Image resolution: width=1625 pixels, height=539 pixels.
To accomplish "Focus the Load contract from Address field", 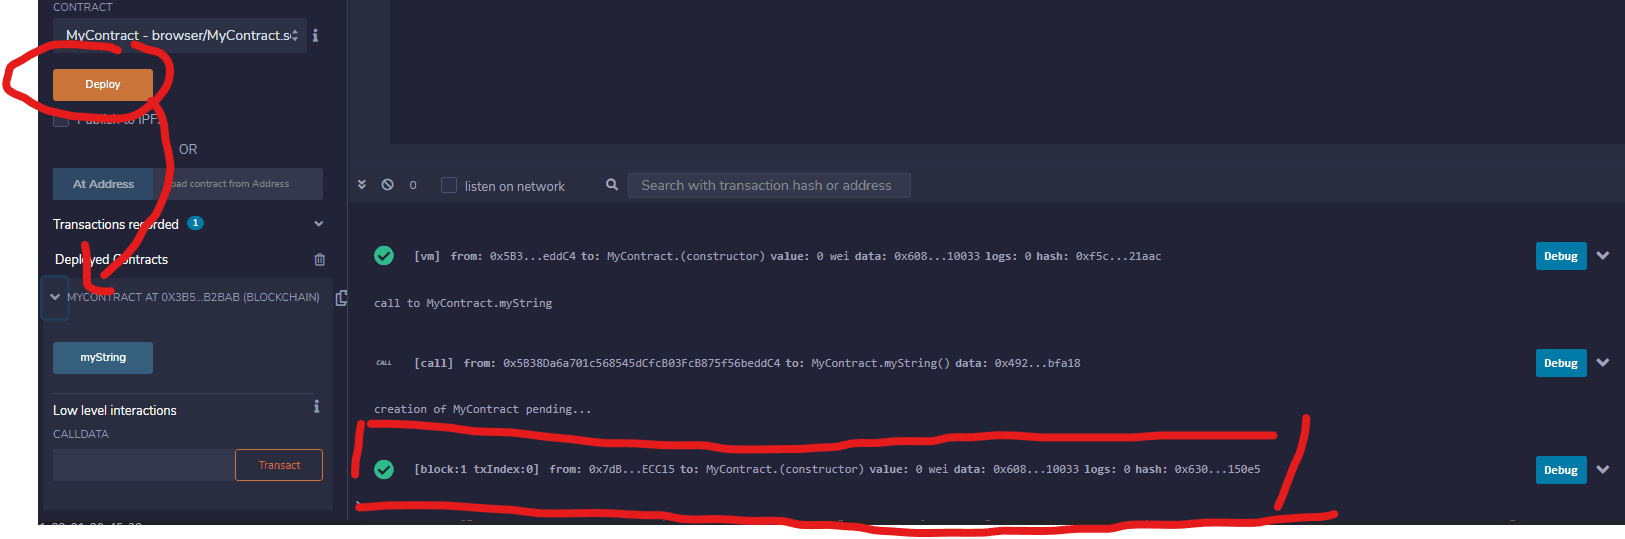I will [x=238, y=184].
